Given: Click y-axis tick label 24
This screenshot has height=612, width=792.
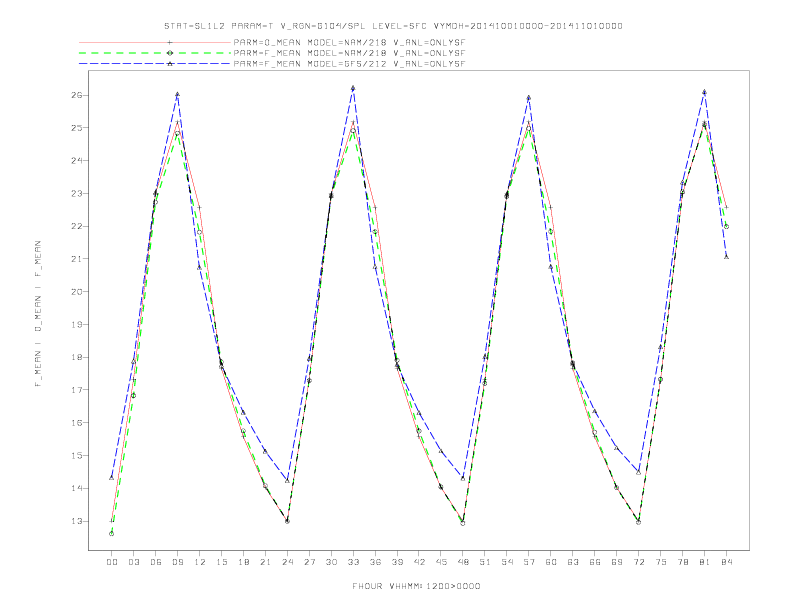Looking at the screenshot, I should tap(77, 161).
